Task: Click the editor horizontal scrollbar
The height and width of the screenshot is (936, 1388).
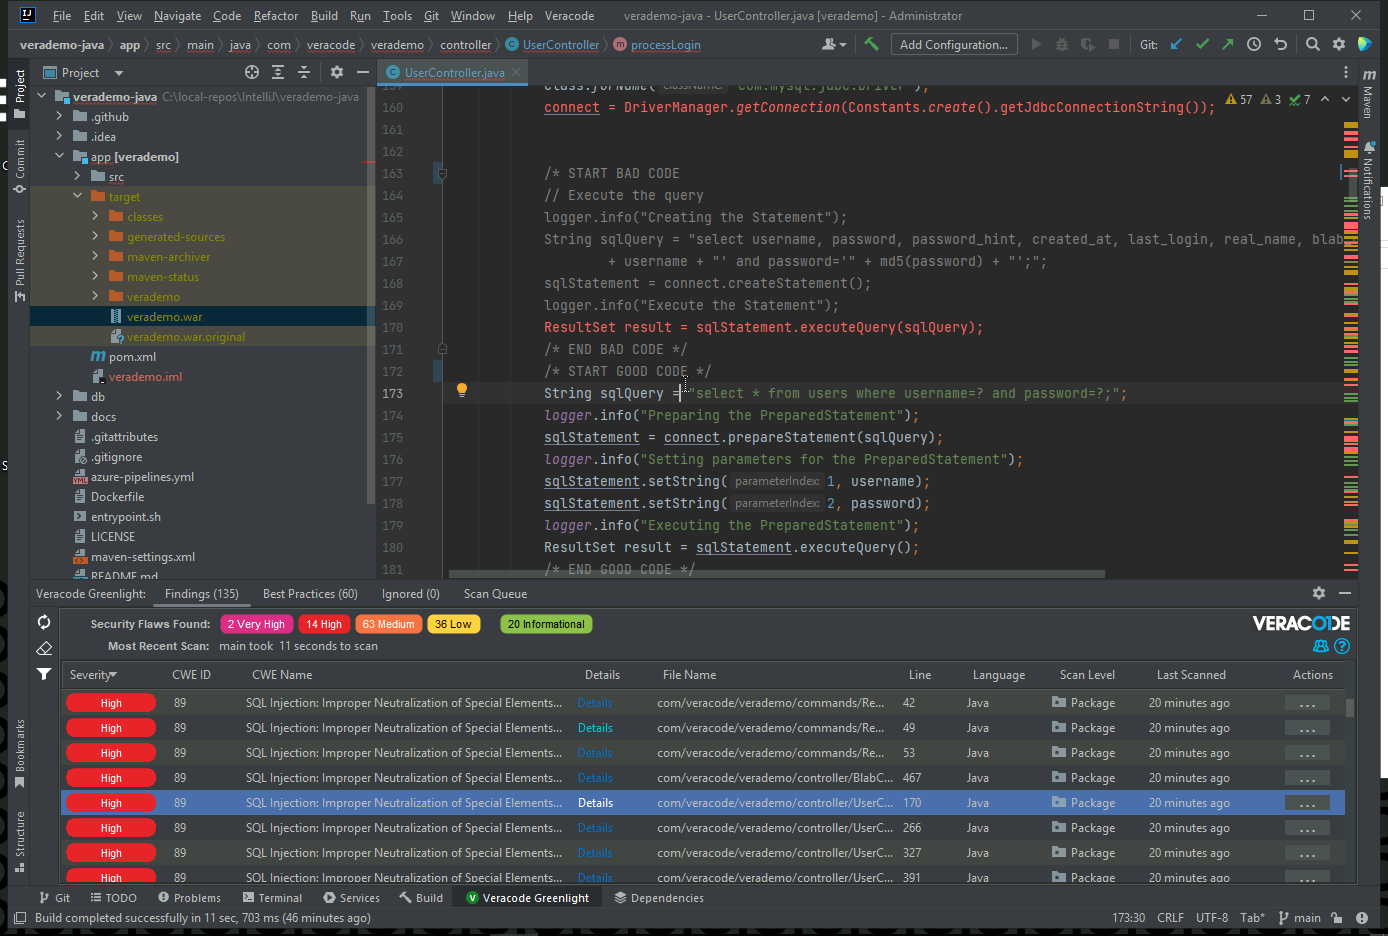Action: pos(777,574)
